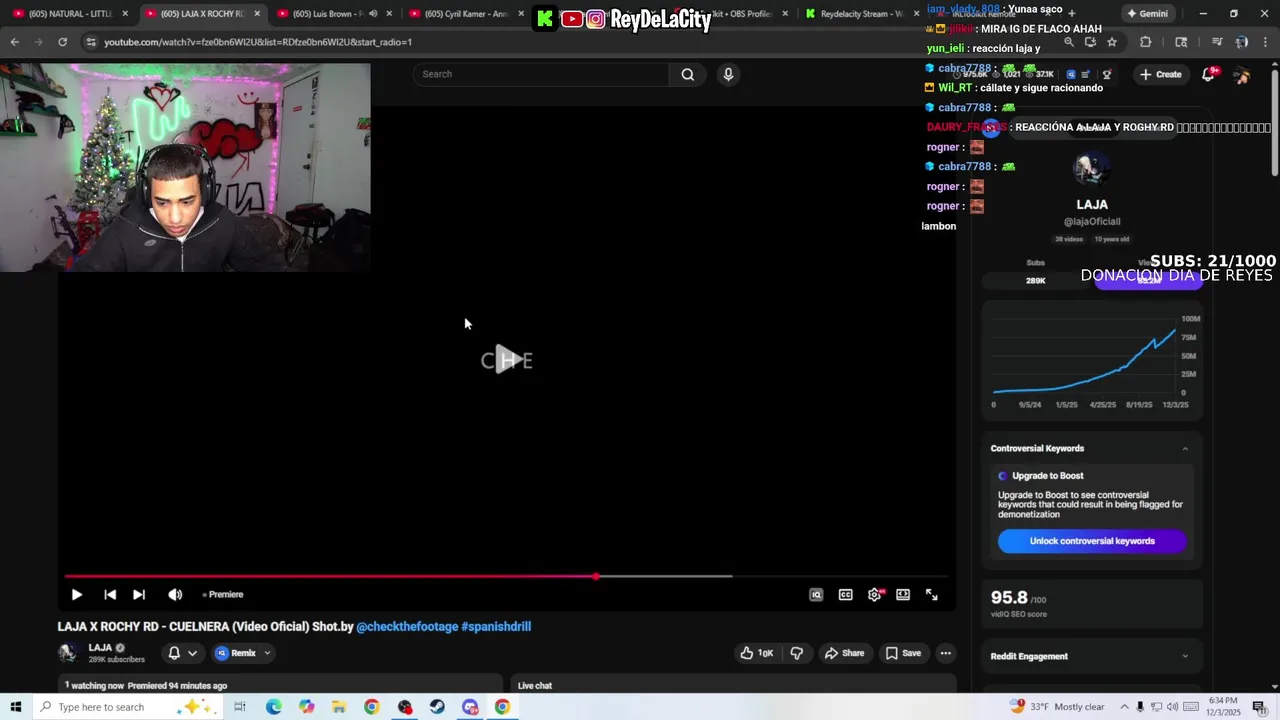The width and height of the screenshot is (1280, 720).
Task: Dislike the video
Action: tap(797, 653)
